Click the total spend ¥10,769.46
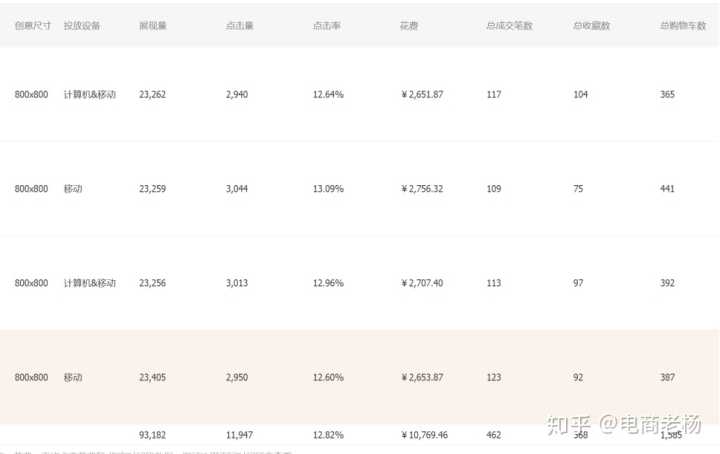The width and height of the screenshot is (720, 454). click(424, 435)
